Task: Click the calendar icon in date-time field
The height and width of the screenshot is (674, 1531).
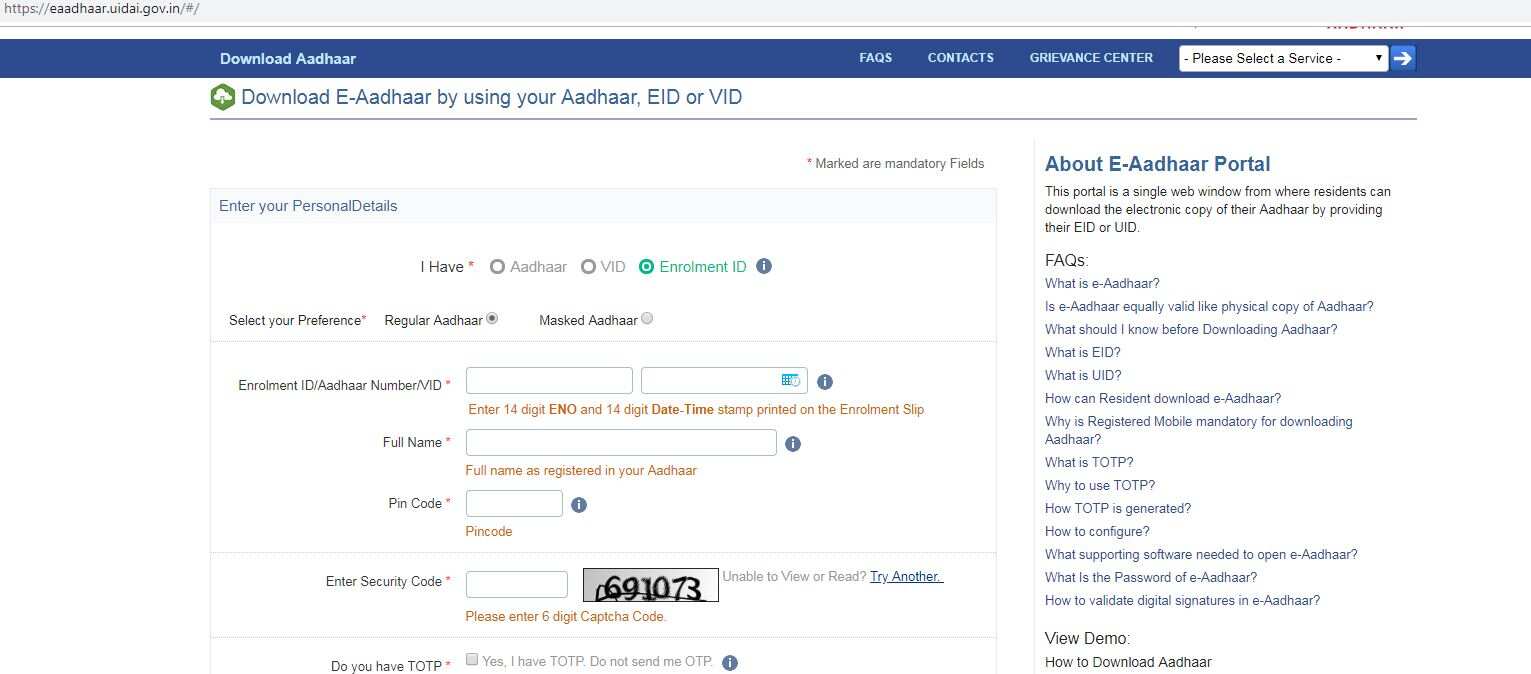Action: (x=791, y=380)
